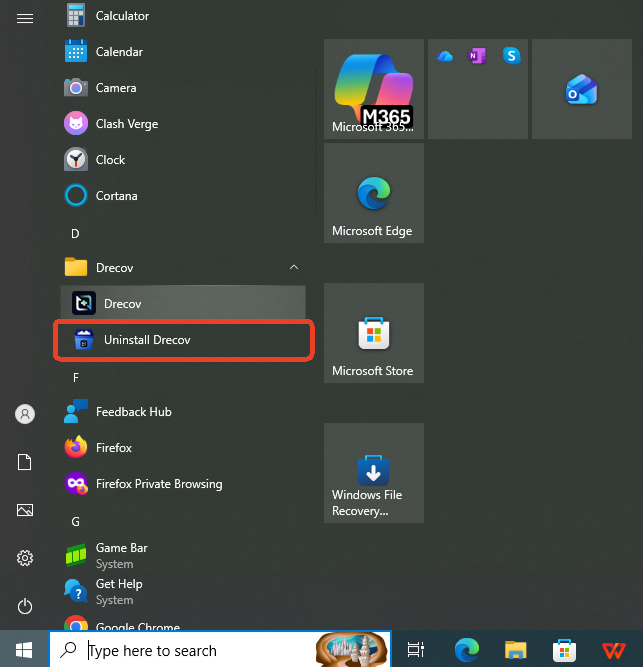
Task: Open the Windows File Recovery tile
Action: click(373, 472)
